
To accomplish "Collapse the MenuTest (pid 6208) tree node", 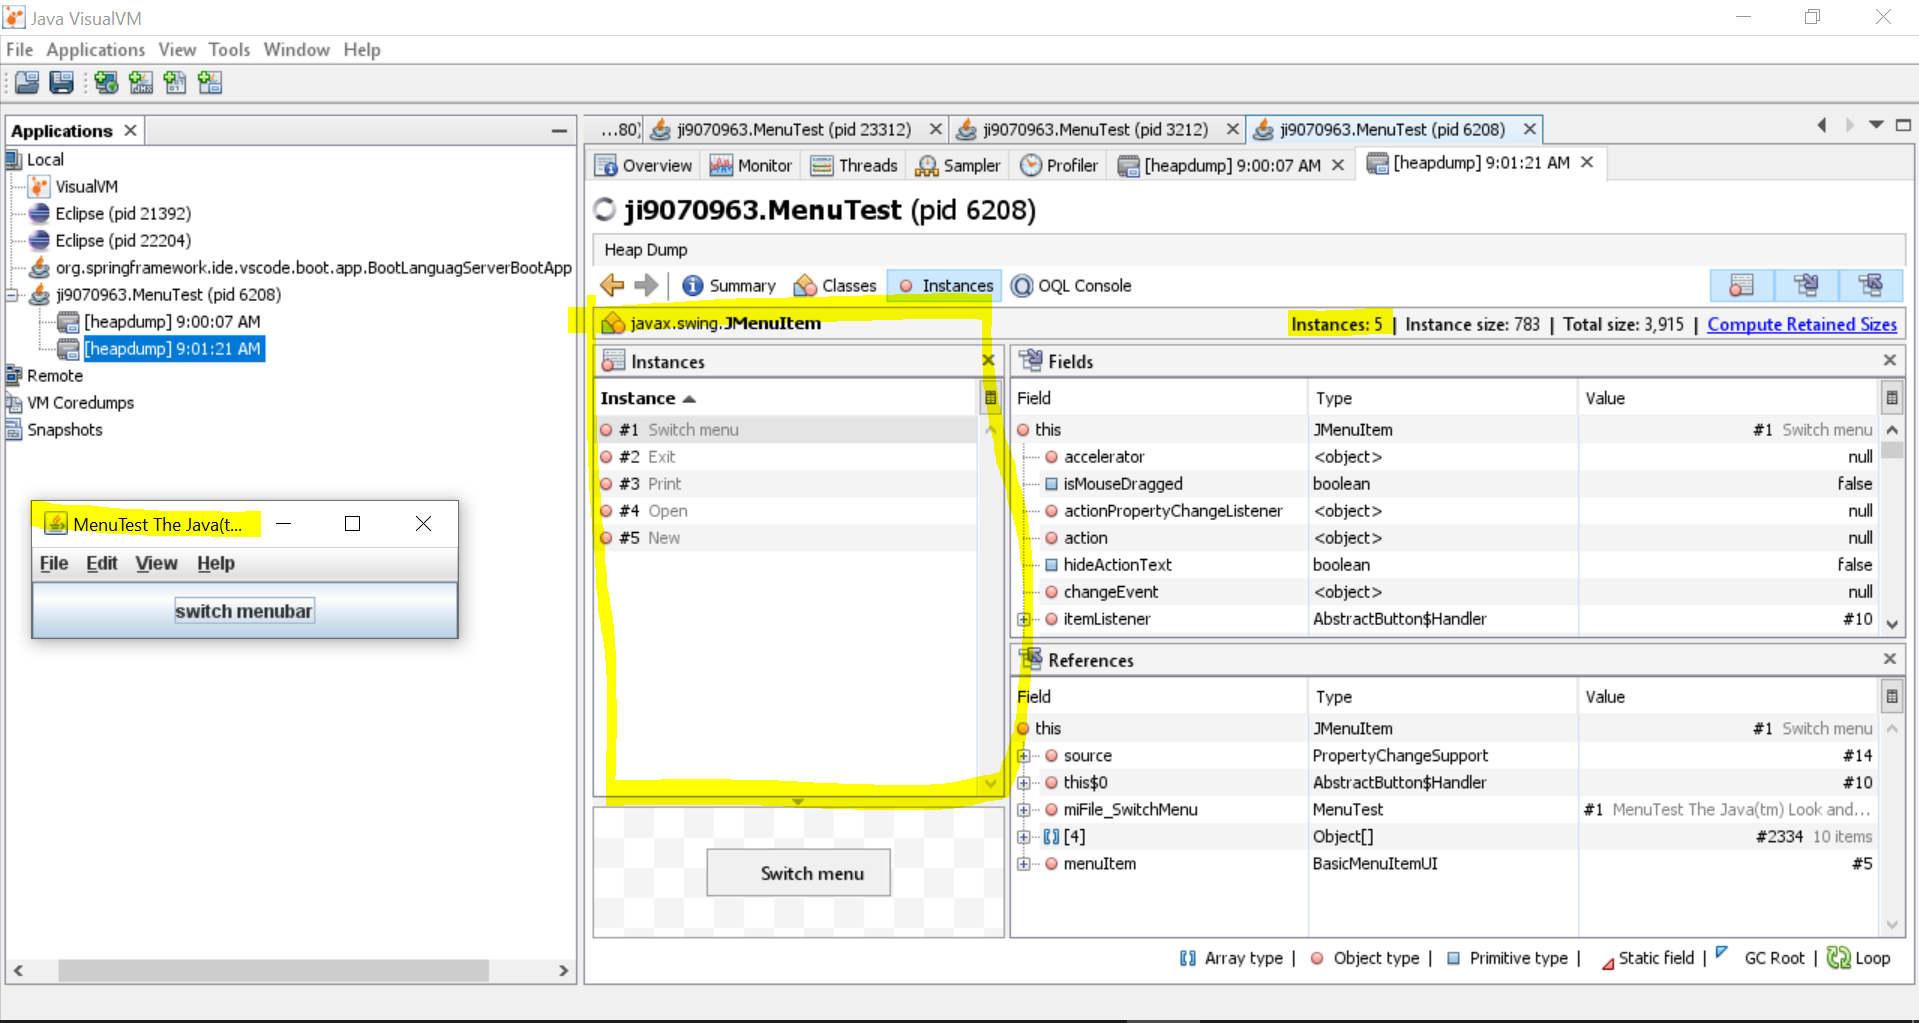I will 13,295.
